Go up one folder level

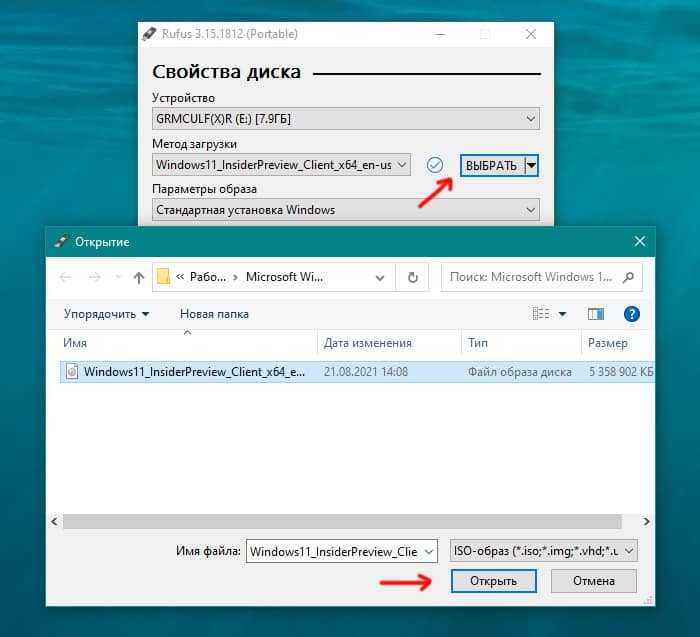pyautogui.click(x=139, y=278)
